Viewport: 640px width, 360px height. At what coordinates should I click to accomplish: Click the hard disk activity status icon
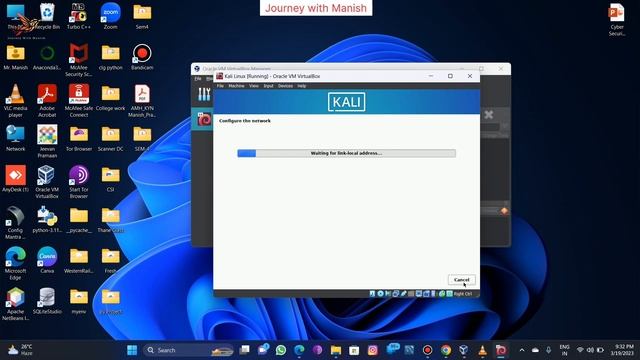click(x=372, y=294)
